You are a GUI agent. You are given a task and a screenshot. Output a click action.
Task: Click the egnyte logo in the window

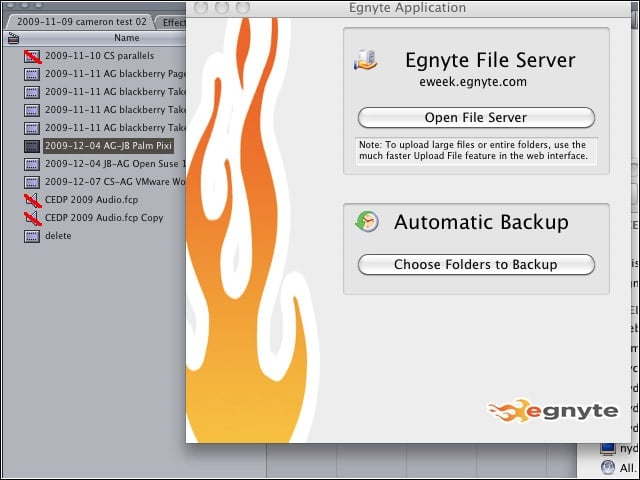pyautogui.click(x=553, y=410)
